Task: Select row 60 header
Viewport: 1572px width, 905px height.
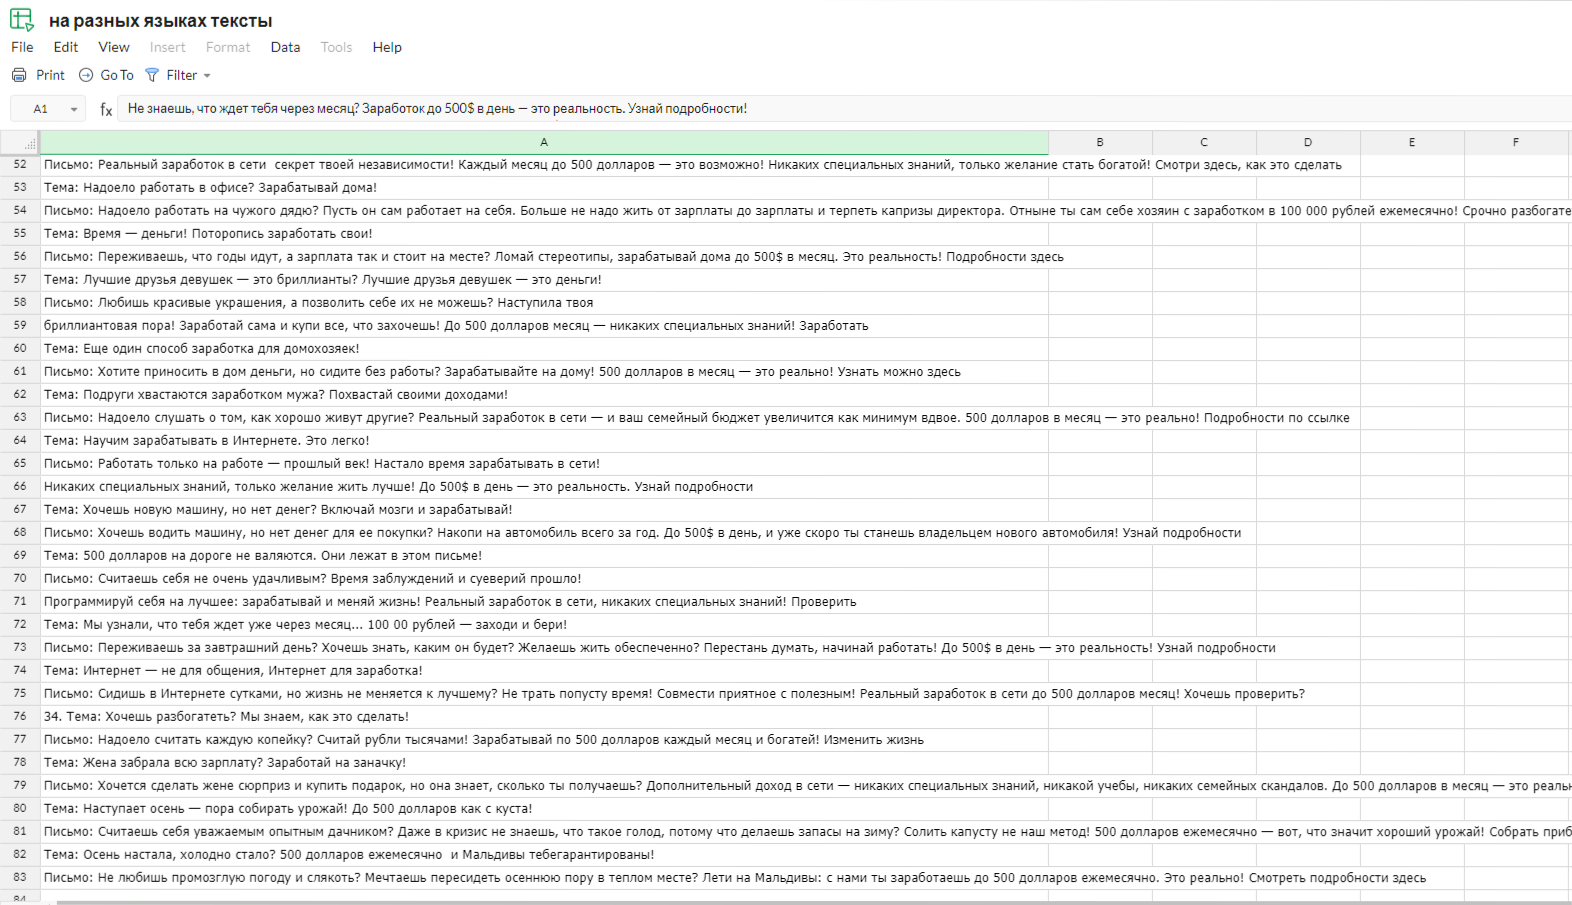Action: click(x=20, y=349)
